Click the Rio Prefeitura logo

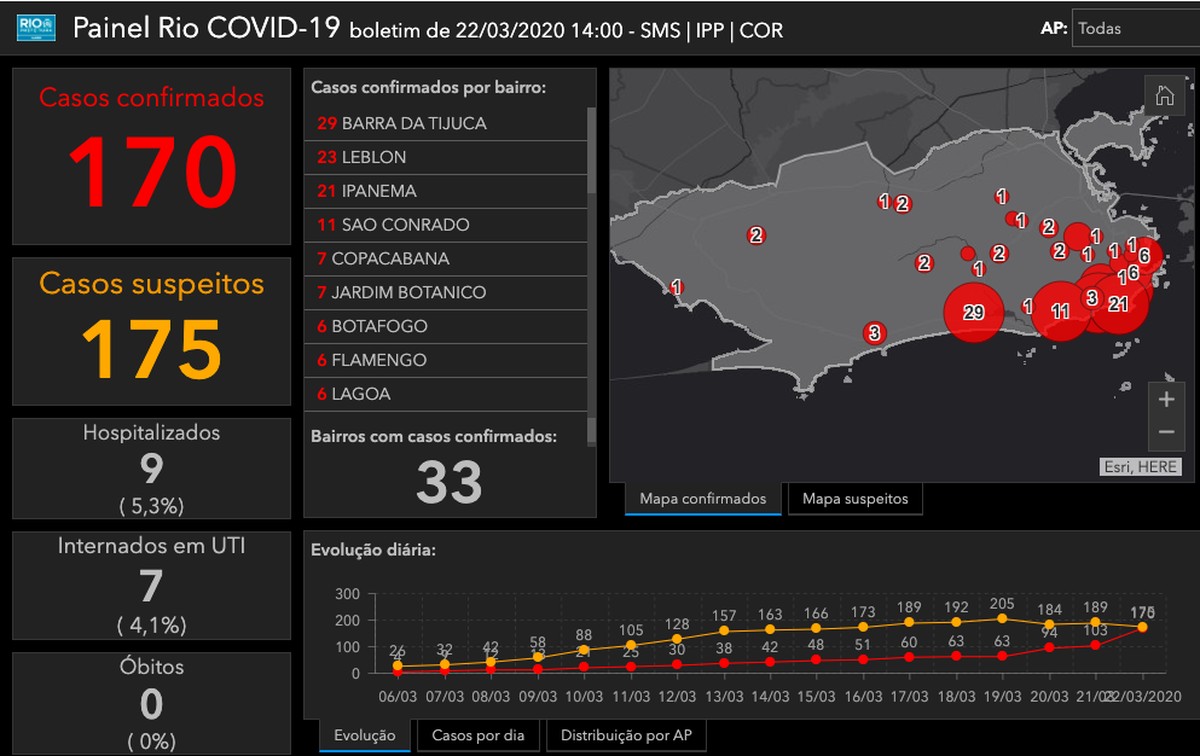click(36, 28)
